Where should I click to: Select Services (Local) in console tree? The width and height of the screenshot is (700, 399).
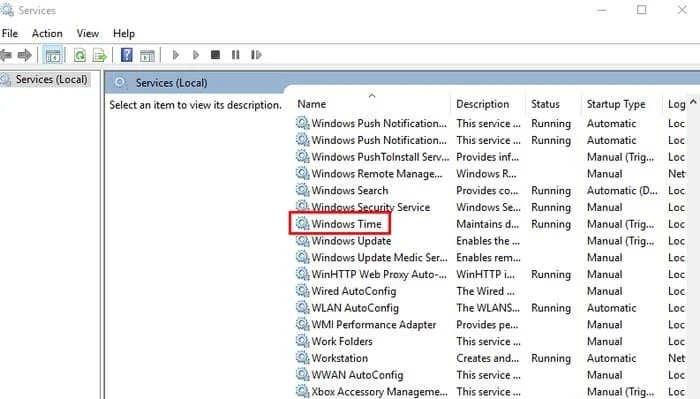(x=51, y=79)
